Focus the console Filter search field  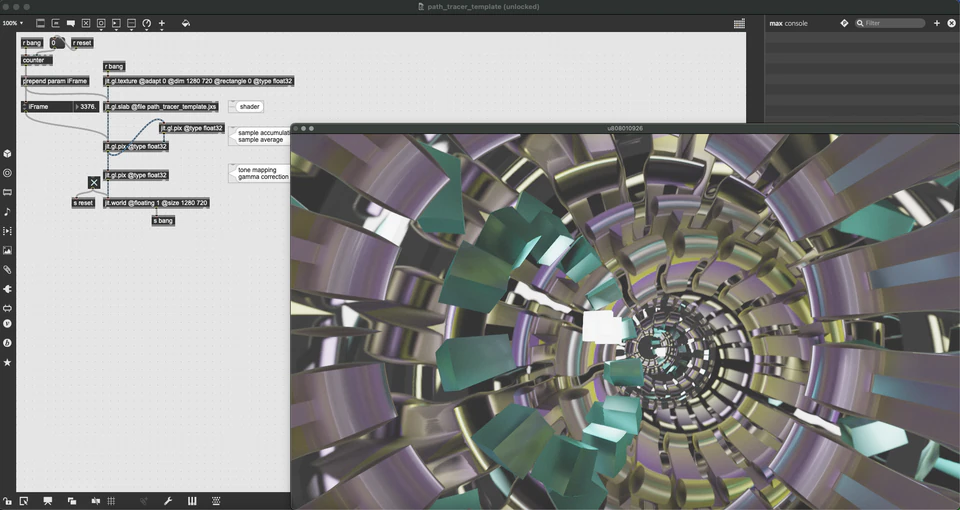890,23
